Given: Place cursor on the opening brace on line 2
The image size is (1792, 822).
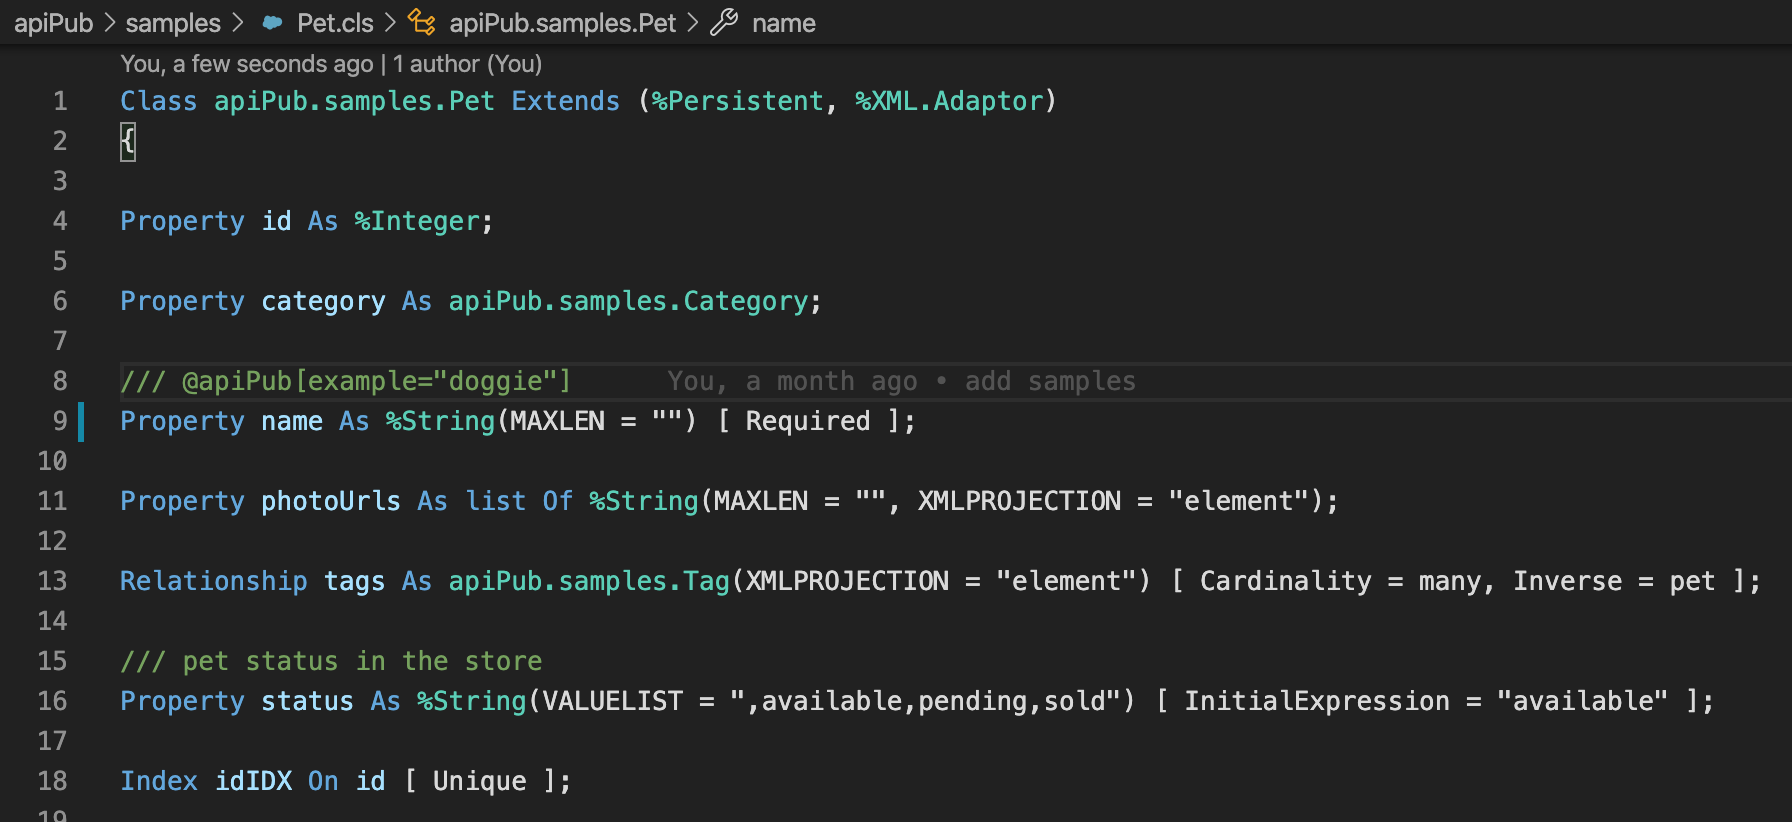Looking at the screenshot, I should pyautogui.click(x=128, y=141).
